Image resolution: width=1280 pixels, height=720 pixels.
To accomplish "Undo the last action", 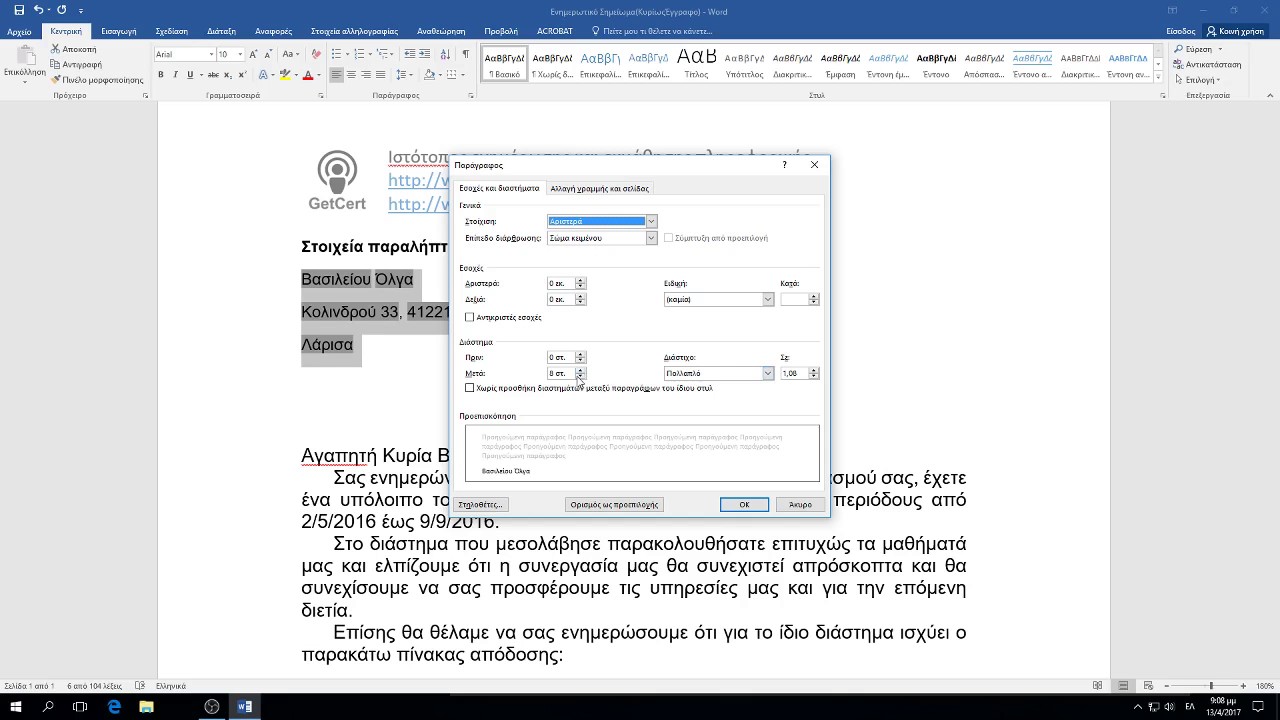I will [38, 10].
